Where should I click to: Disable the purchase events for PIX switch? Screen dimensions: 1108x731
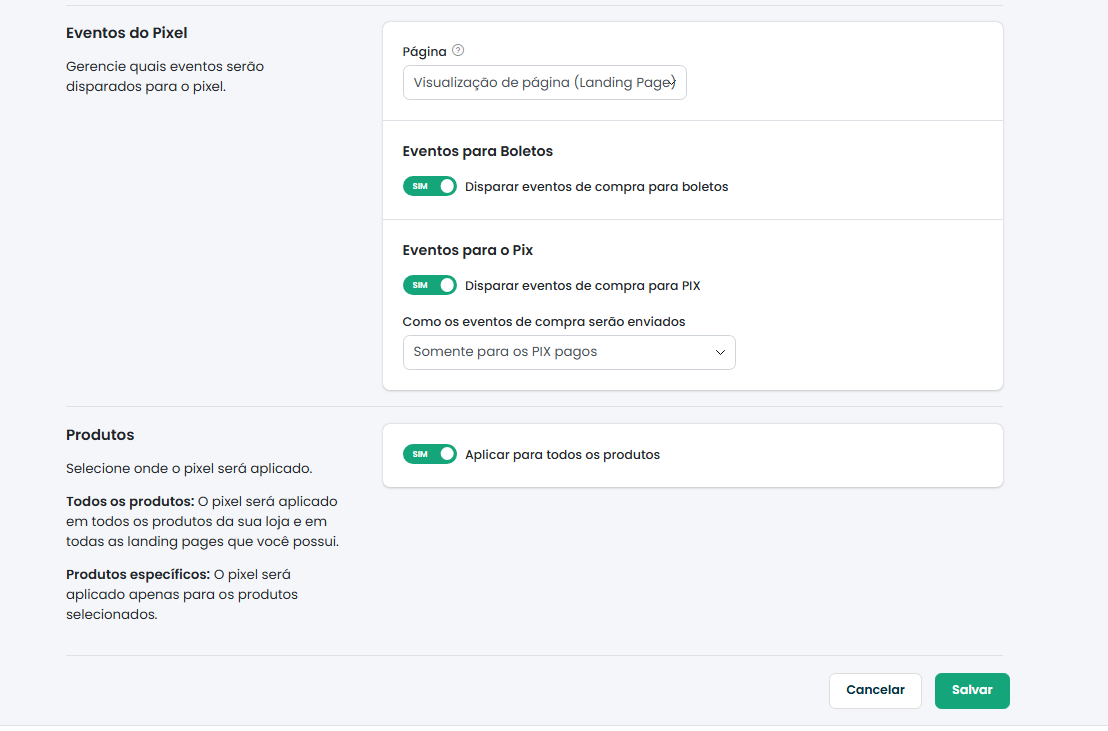[x=429, y=285]
